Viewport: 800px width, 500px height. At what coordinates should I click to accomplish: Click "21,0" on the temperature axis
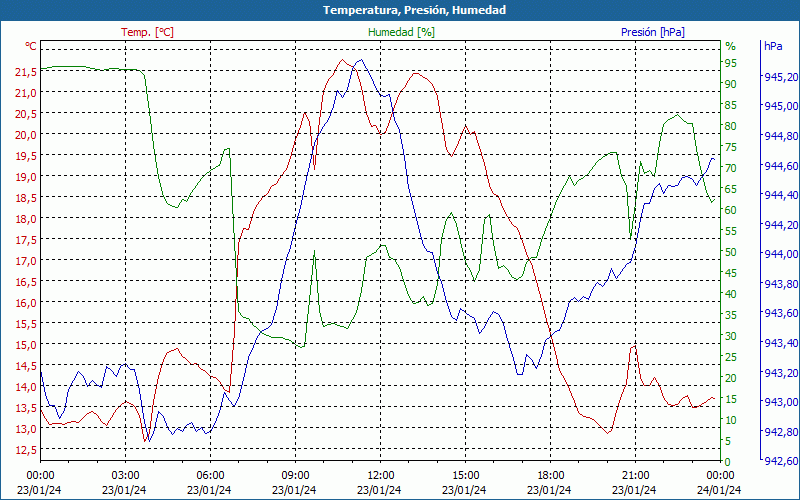[26, 93]
